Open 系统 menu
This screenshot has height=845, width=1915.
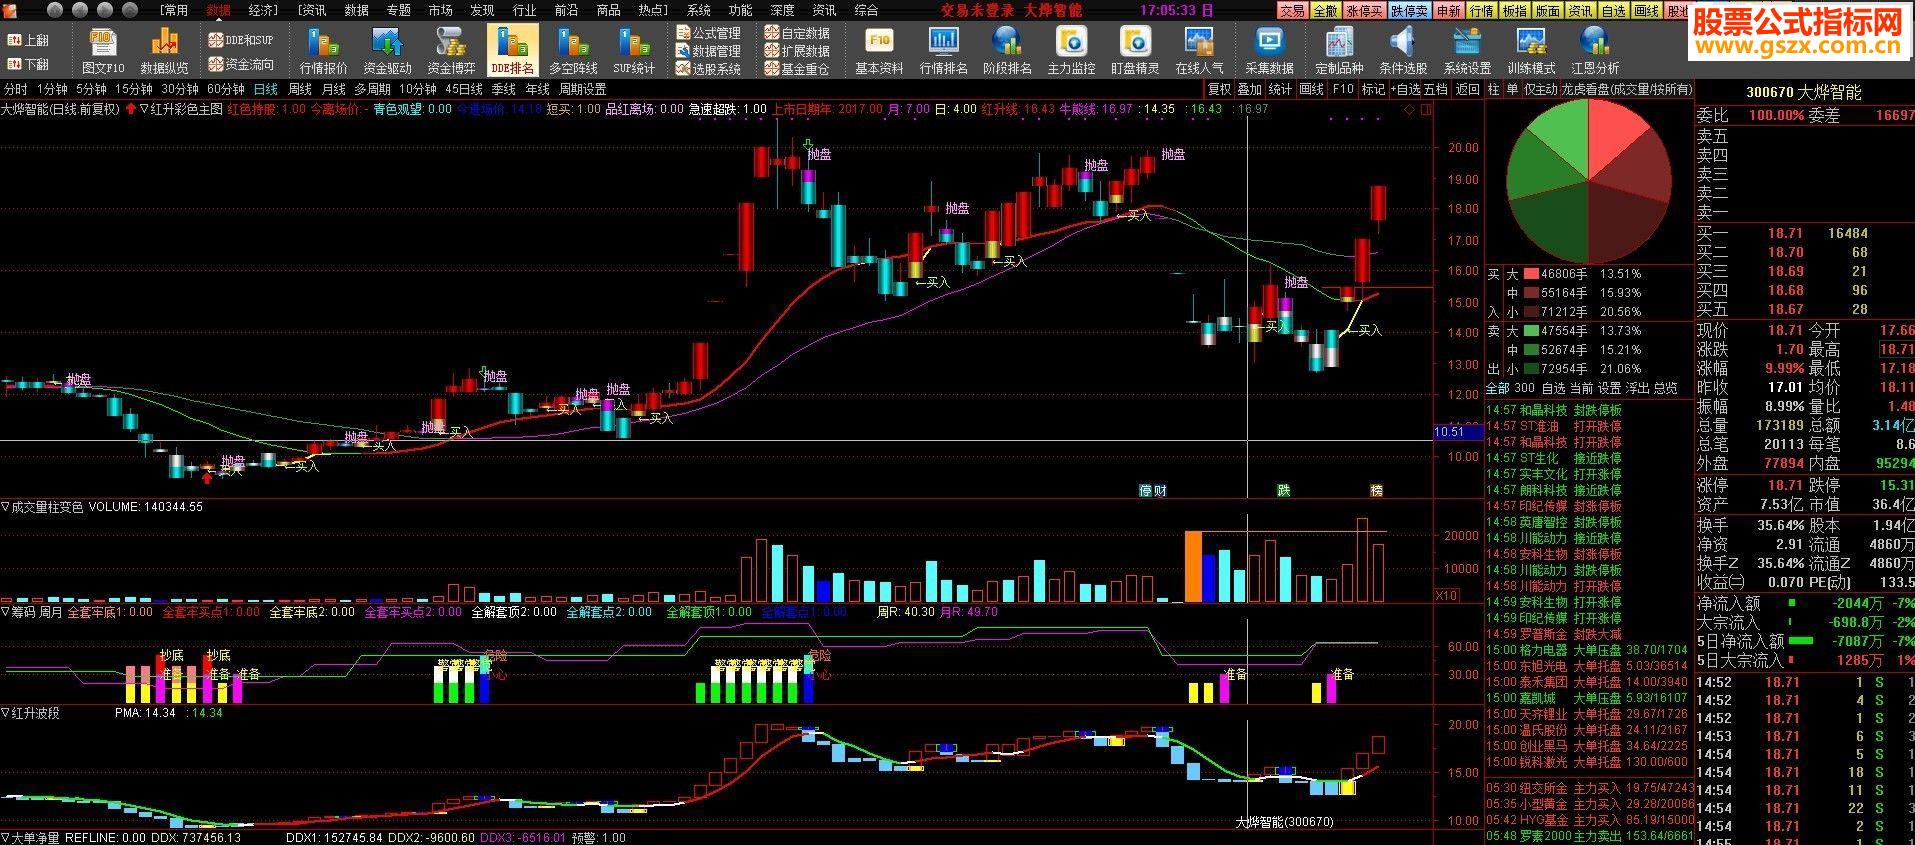698,10
